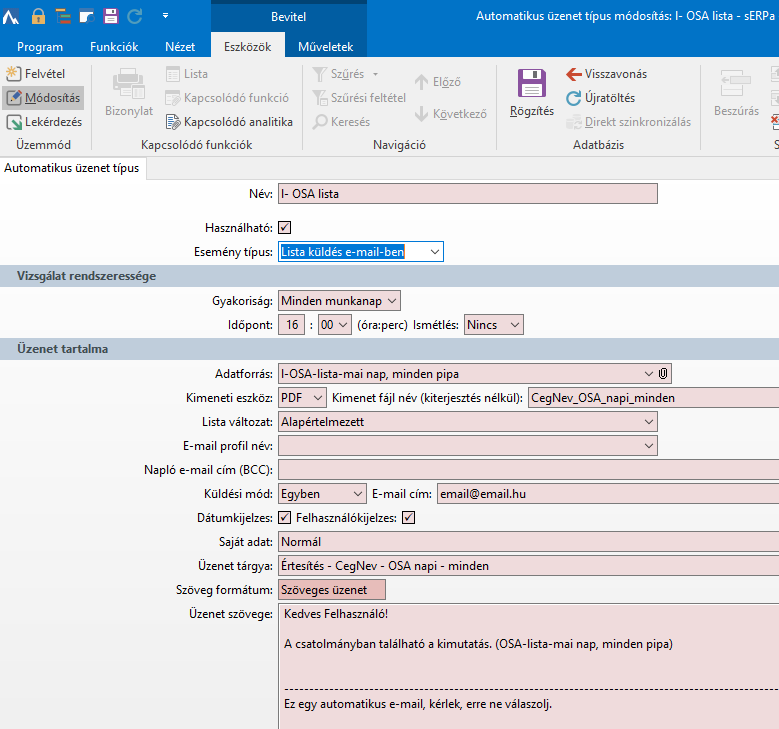Screen dimensions: 779x729
Task: Switch to Felvétel mode
Action: 38,74
